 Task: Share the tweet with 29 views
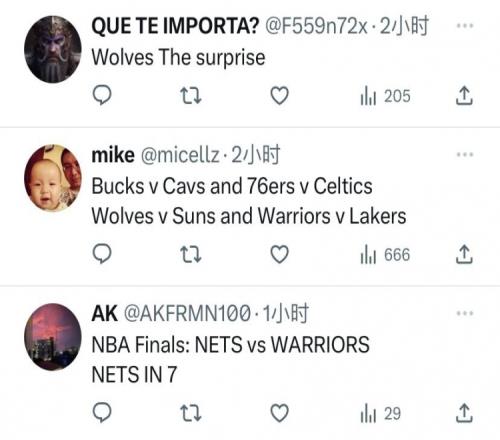click(464, 414)
